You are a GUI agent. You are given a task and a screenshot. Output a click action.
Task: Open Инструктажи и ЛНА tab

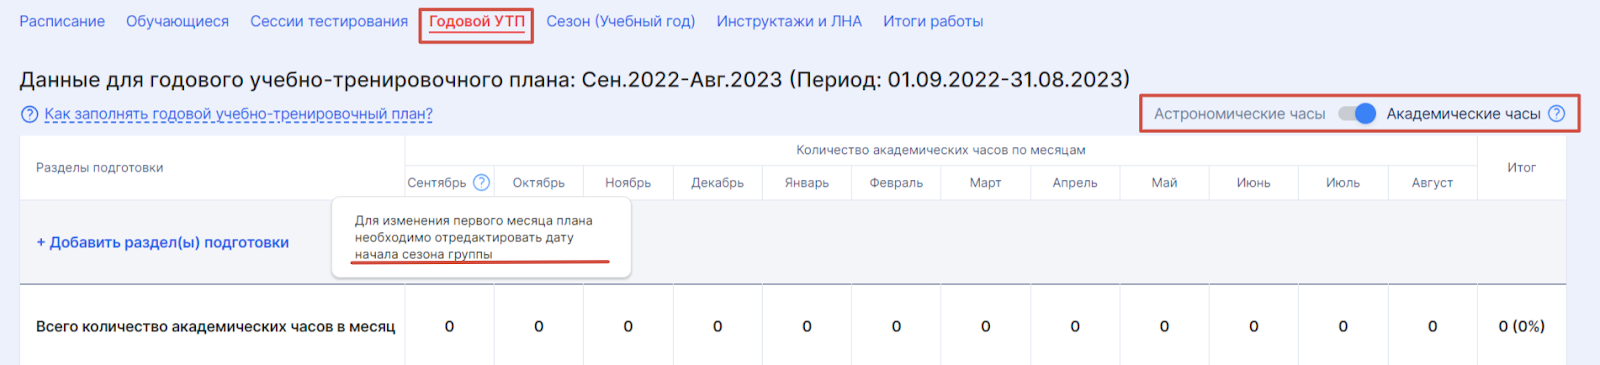pyautogui.click(x=789, y=21)
